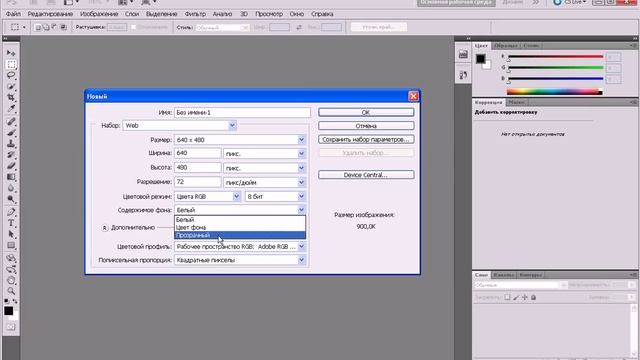Click the Ширина value field 640
Viewport: 640px width, 360px height.
click(x=198, y=153)
